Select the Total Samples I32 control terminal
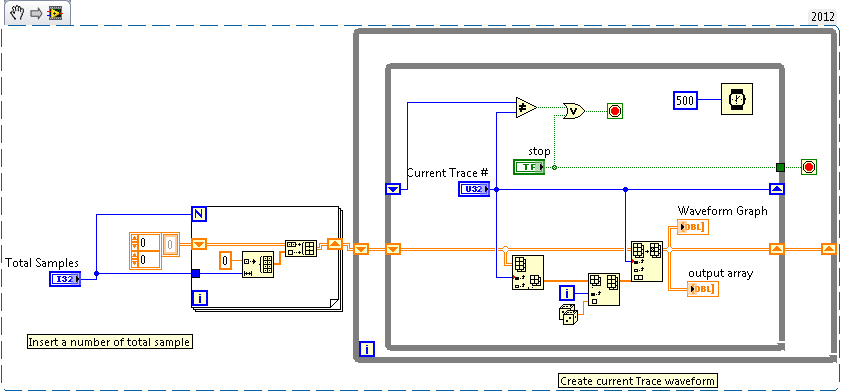 [x=65, y=279]
